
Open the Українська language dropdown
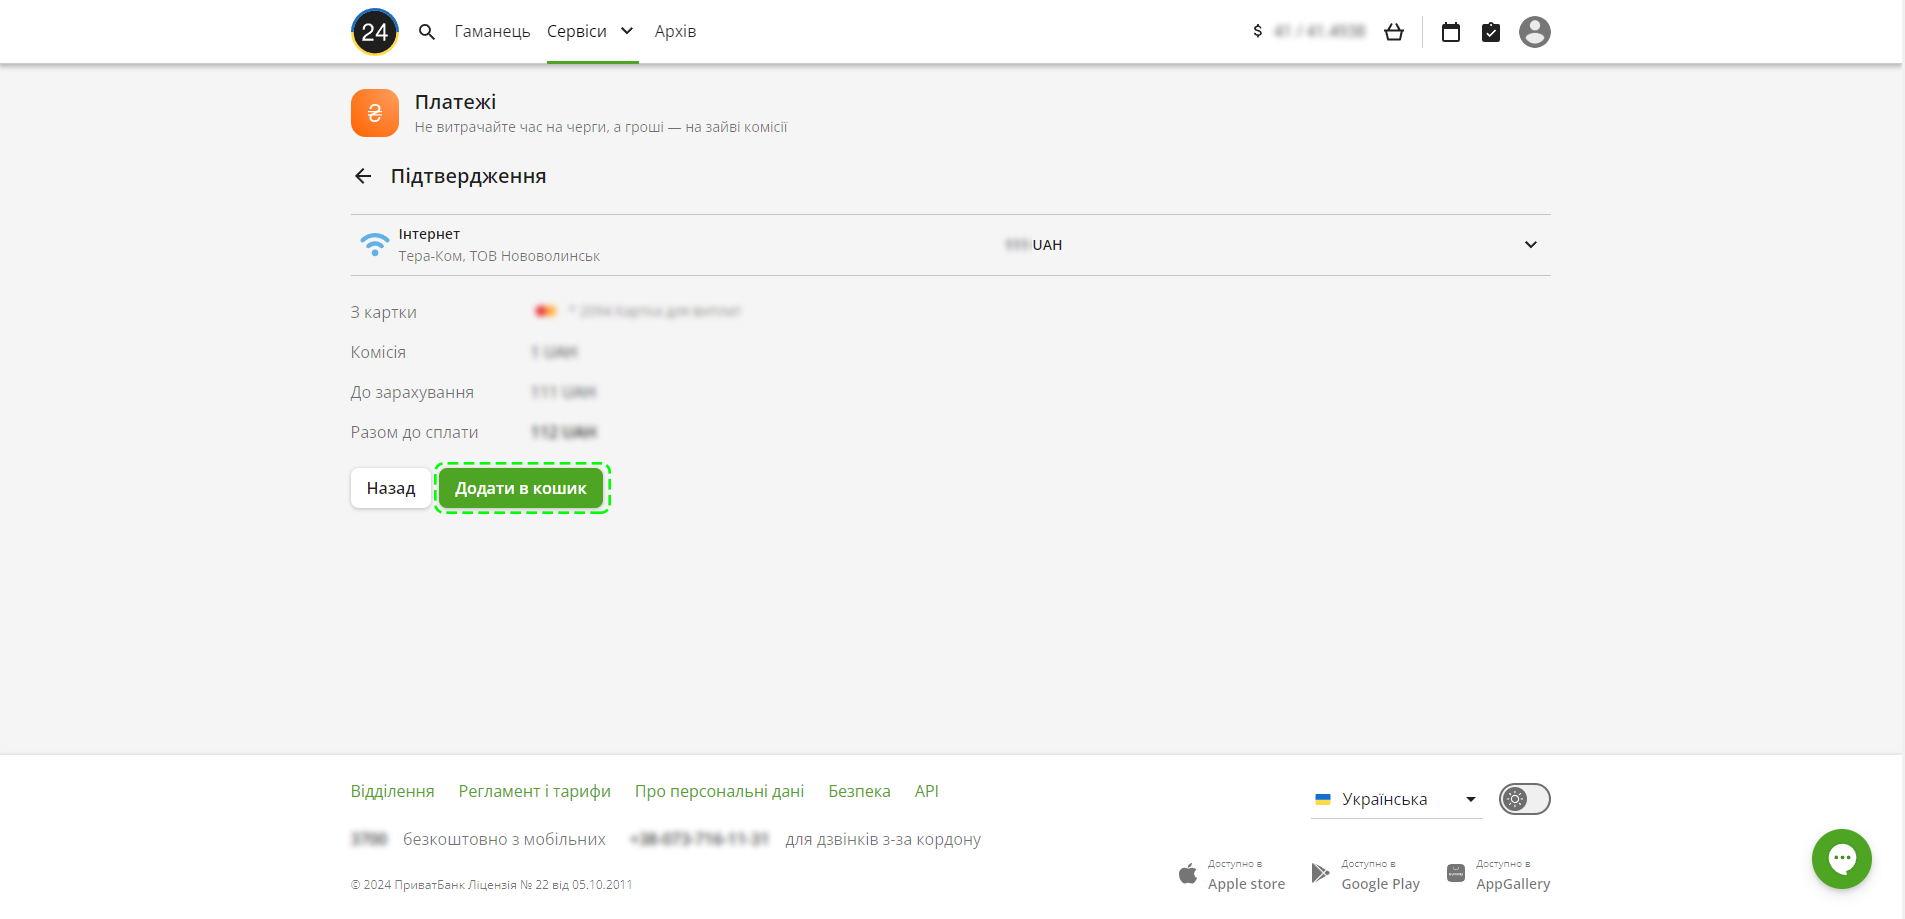coord(1396,799)
